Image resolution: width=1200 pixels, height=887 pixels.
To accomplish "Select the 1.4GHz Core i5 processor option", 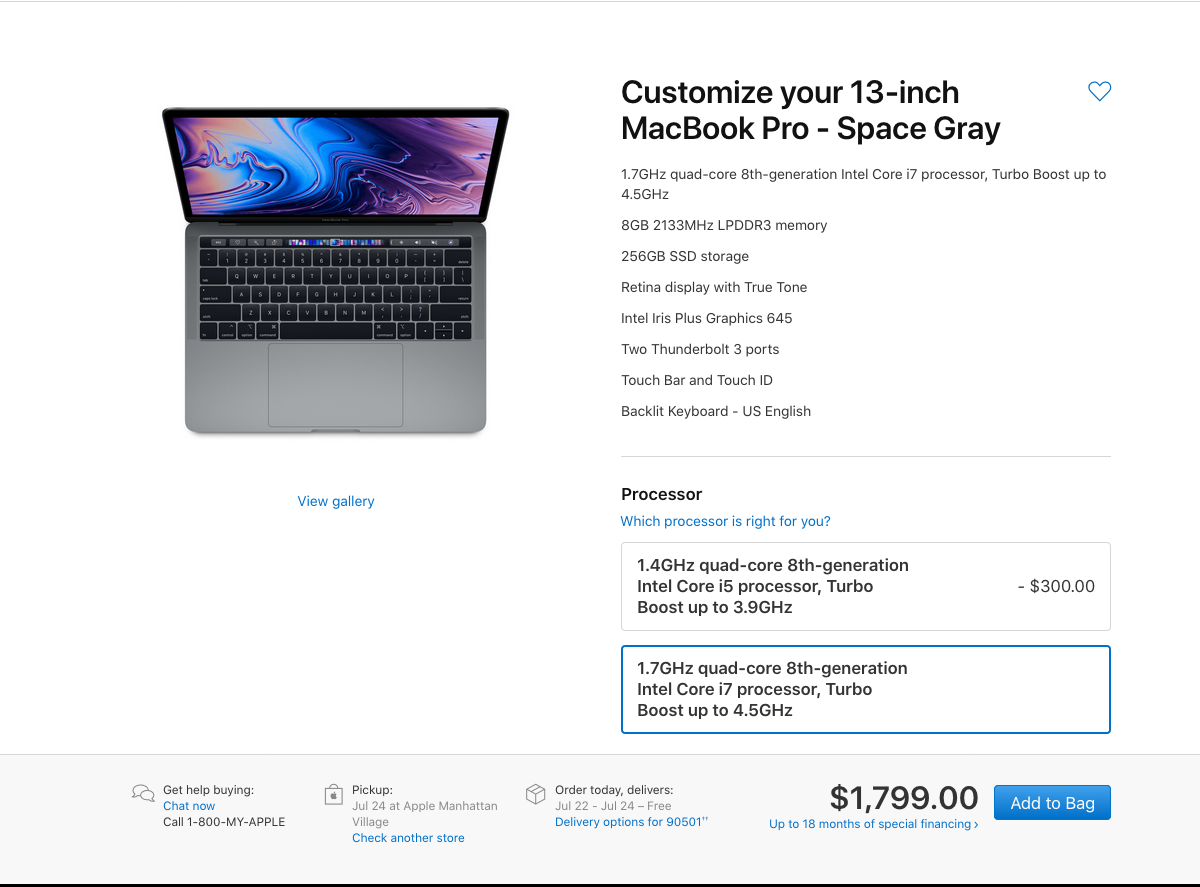I will (x=865, y=586).
